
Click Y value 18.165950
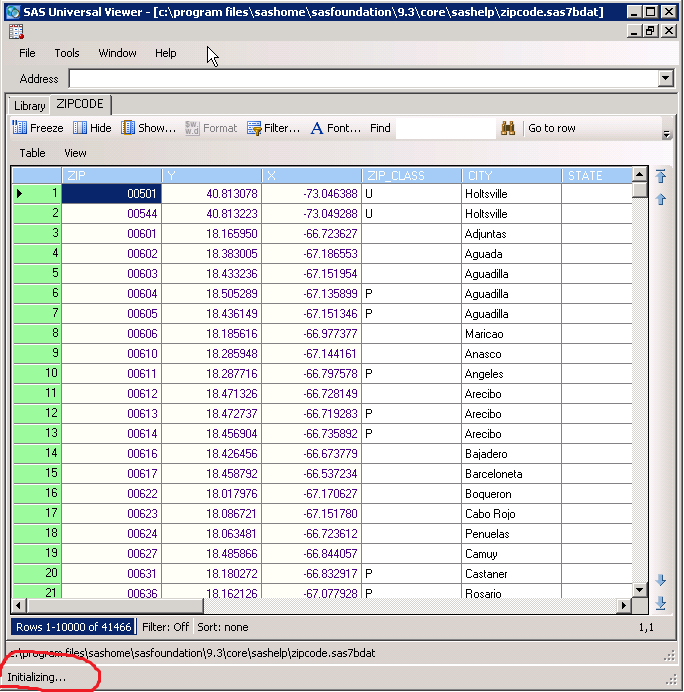(212, 233)
